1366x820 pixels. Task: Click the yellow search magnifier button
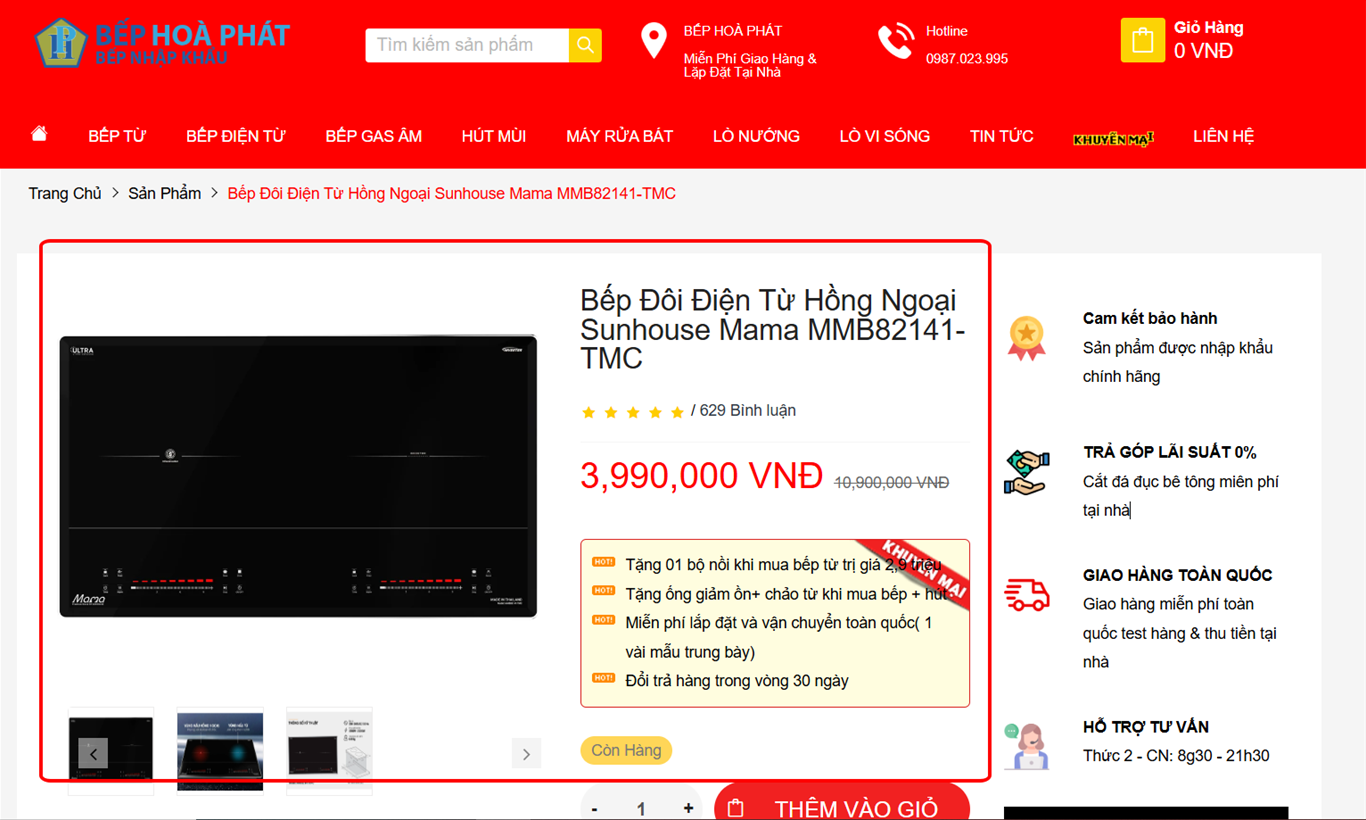point(585,45)
